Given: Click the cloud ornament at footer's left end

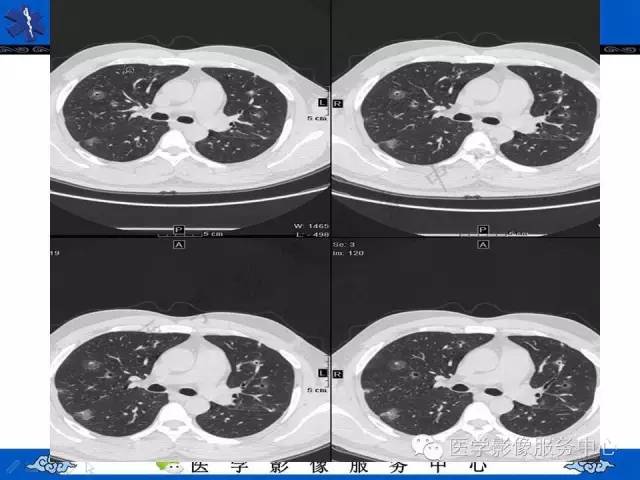Looking at the screenshot, I should (x=52, y=464).
